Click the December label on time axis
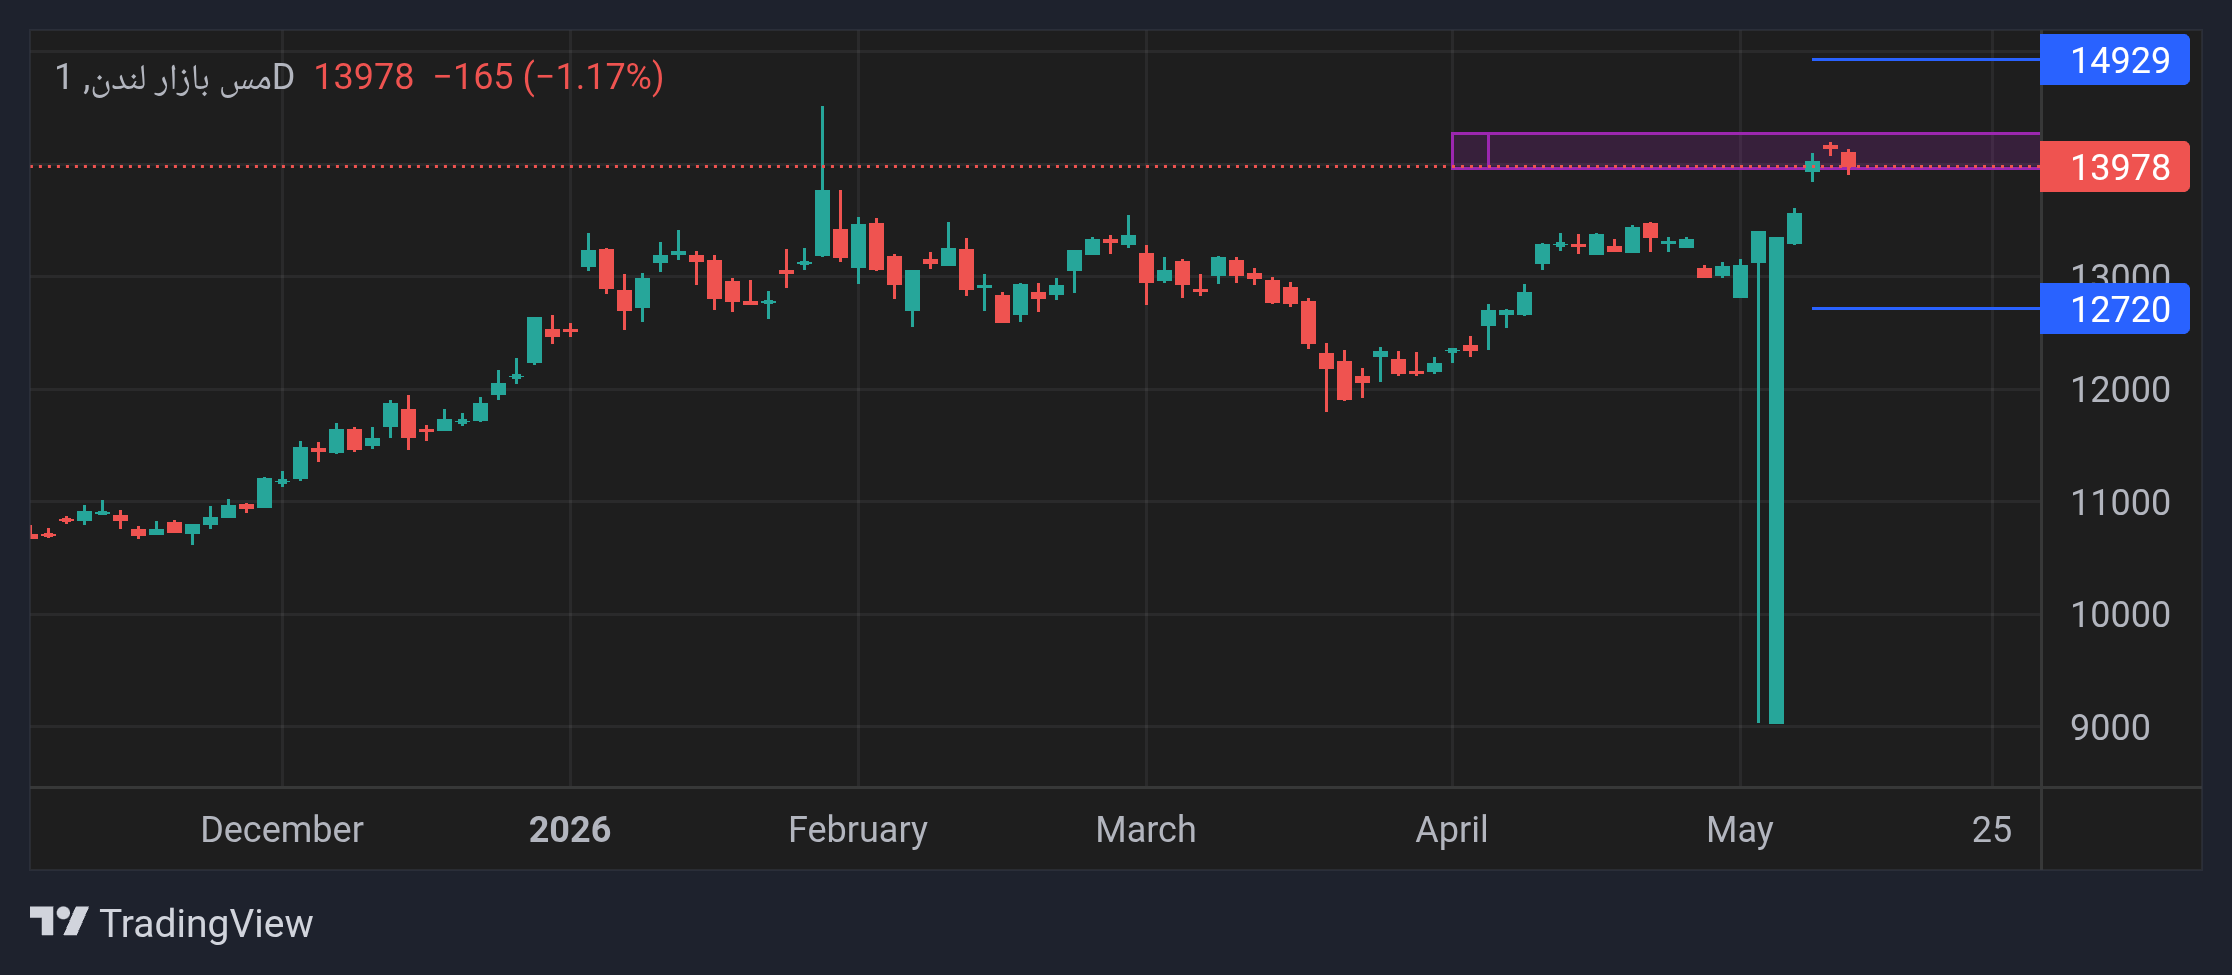 [x=282, y=830]
